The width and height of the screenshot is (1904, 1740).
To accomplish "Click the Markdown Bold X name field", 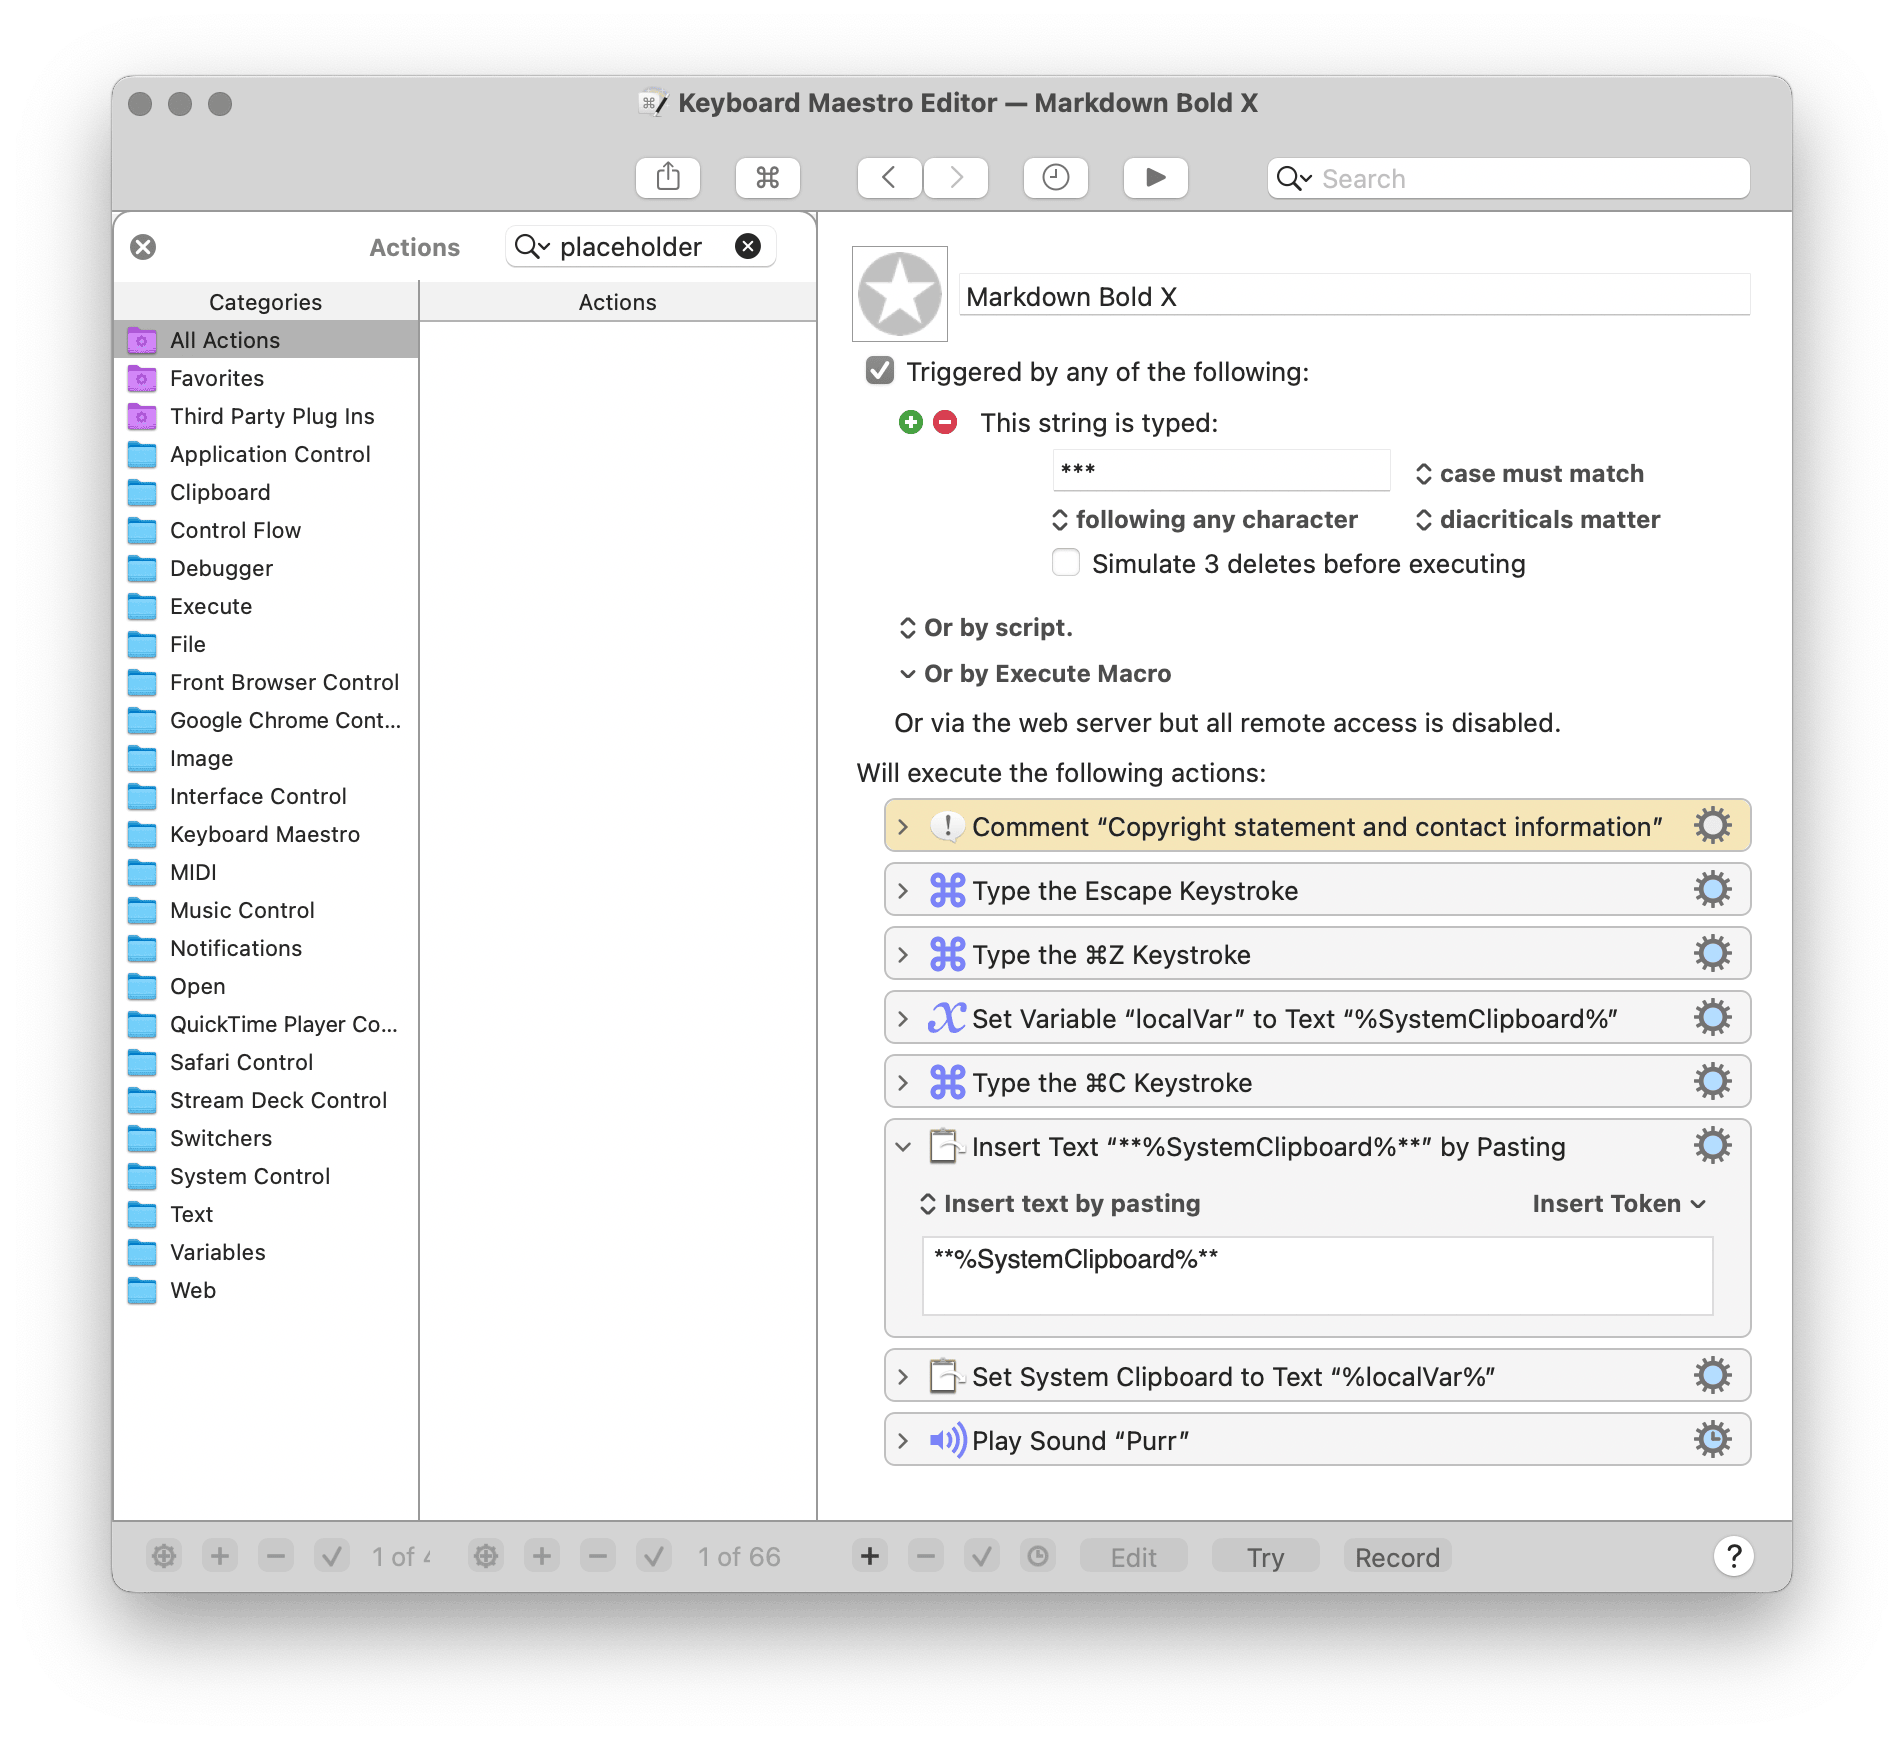I will pyautogui.click(x=1355, y=296).
